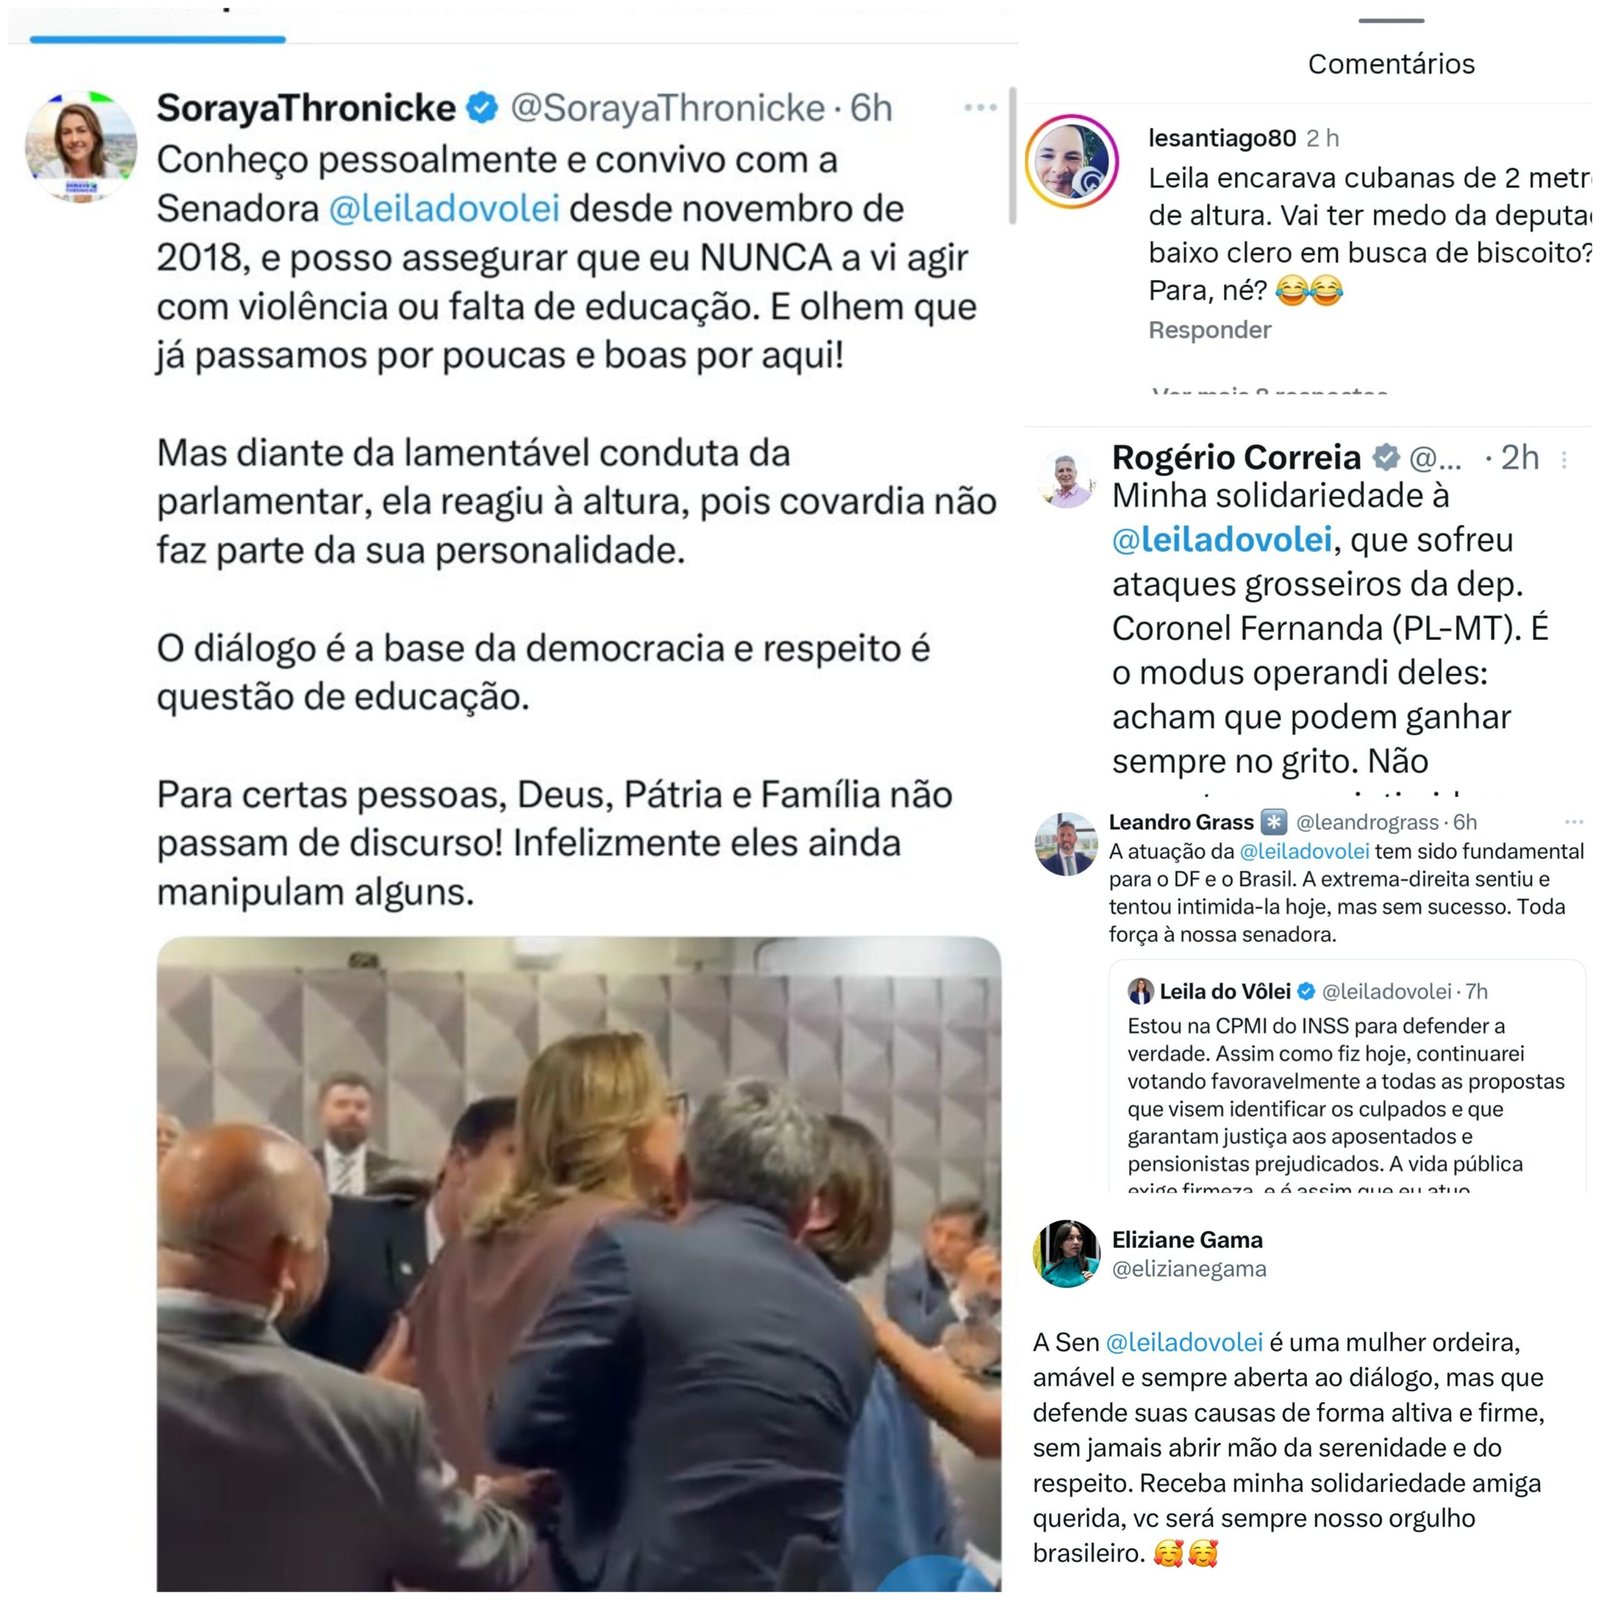Image resolution: width=1600 pixels, height=1600 pixels.
Task: Click the verified badge beside SorayaThronicke
Action: click(x=483, y=108)
